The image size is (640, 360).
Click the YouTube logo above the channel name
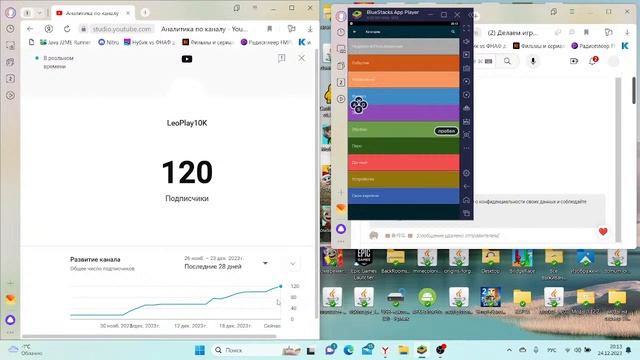pyautogui.click(x=187, y=59)
